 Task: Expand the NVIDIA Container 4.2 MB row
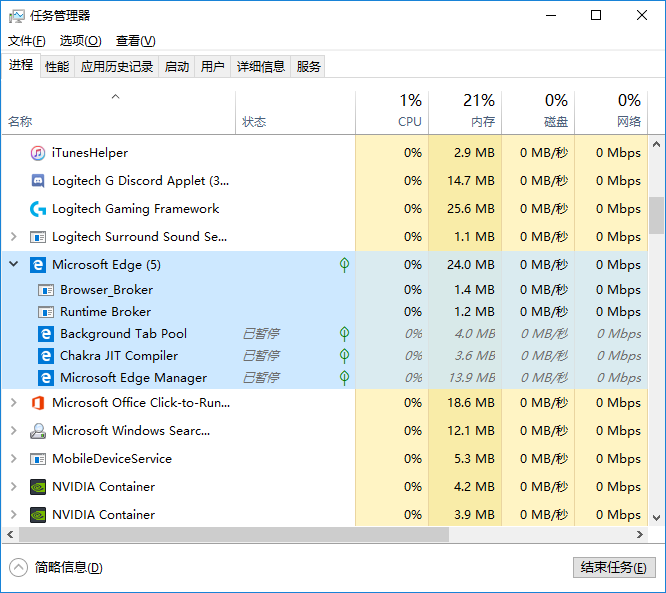pos(14,487)
